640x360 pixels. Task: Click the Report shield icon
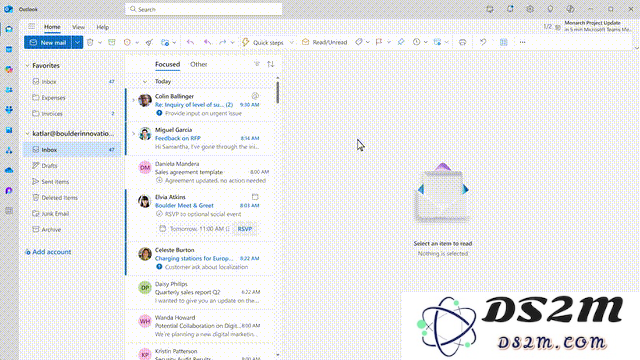coord(127,42)
